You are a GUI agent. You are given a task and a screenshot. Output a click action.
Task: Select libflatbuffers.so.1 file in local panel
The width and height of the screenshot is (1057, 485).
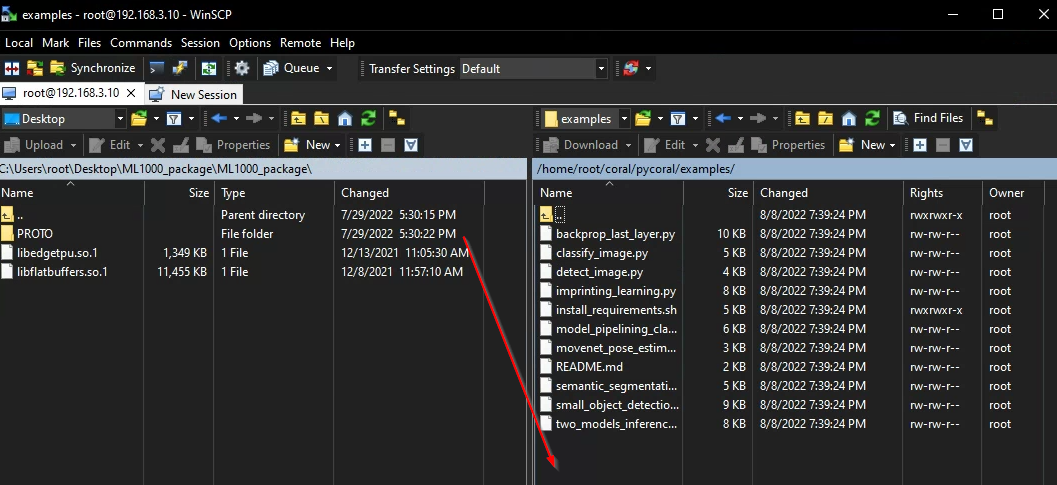tap(62, 272)
